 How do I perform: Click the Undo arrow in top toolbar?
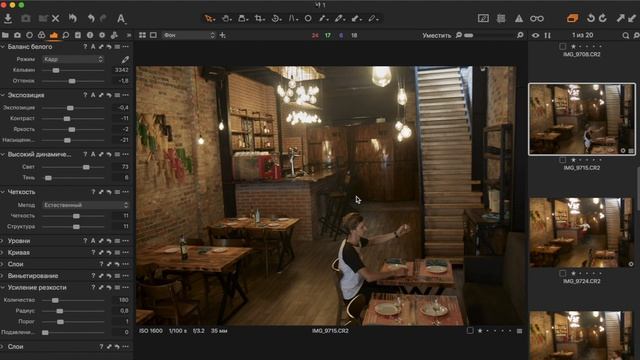(x=91, y=18)
